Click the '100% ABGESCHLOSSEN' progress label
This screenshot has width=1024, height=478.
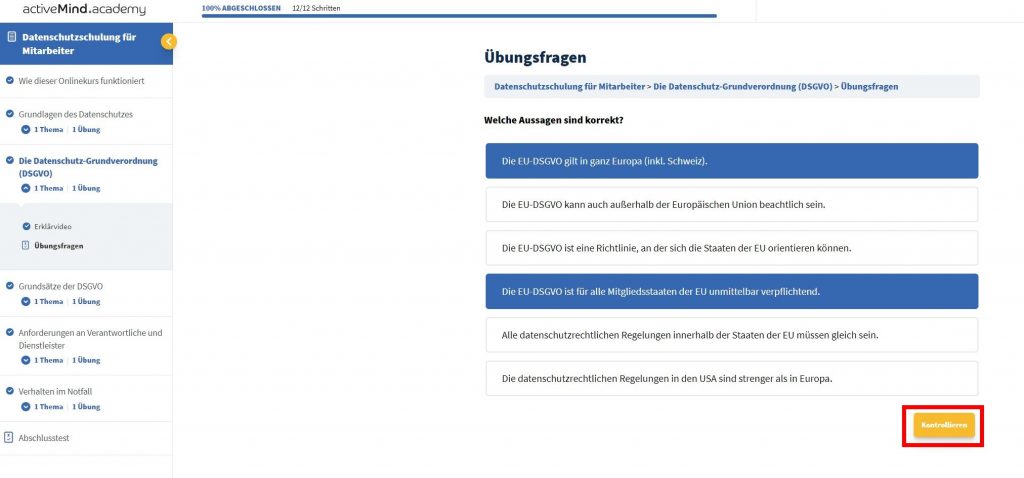click(241, 8)
